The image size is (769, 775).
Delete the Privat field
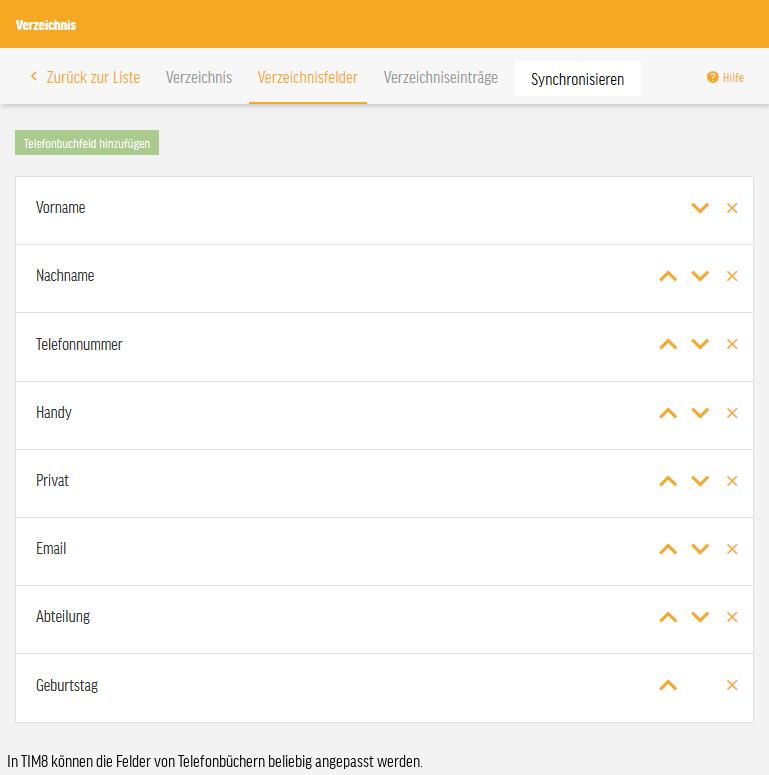click(732, 481)
